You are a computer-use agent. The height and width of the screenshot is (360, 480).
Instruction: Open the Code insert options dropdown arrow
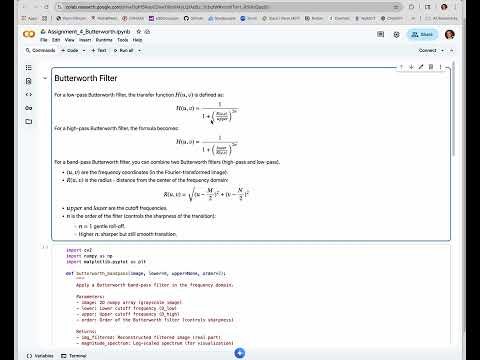pos(84,50)
